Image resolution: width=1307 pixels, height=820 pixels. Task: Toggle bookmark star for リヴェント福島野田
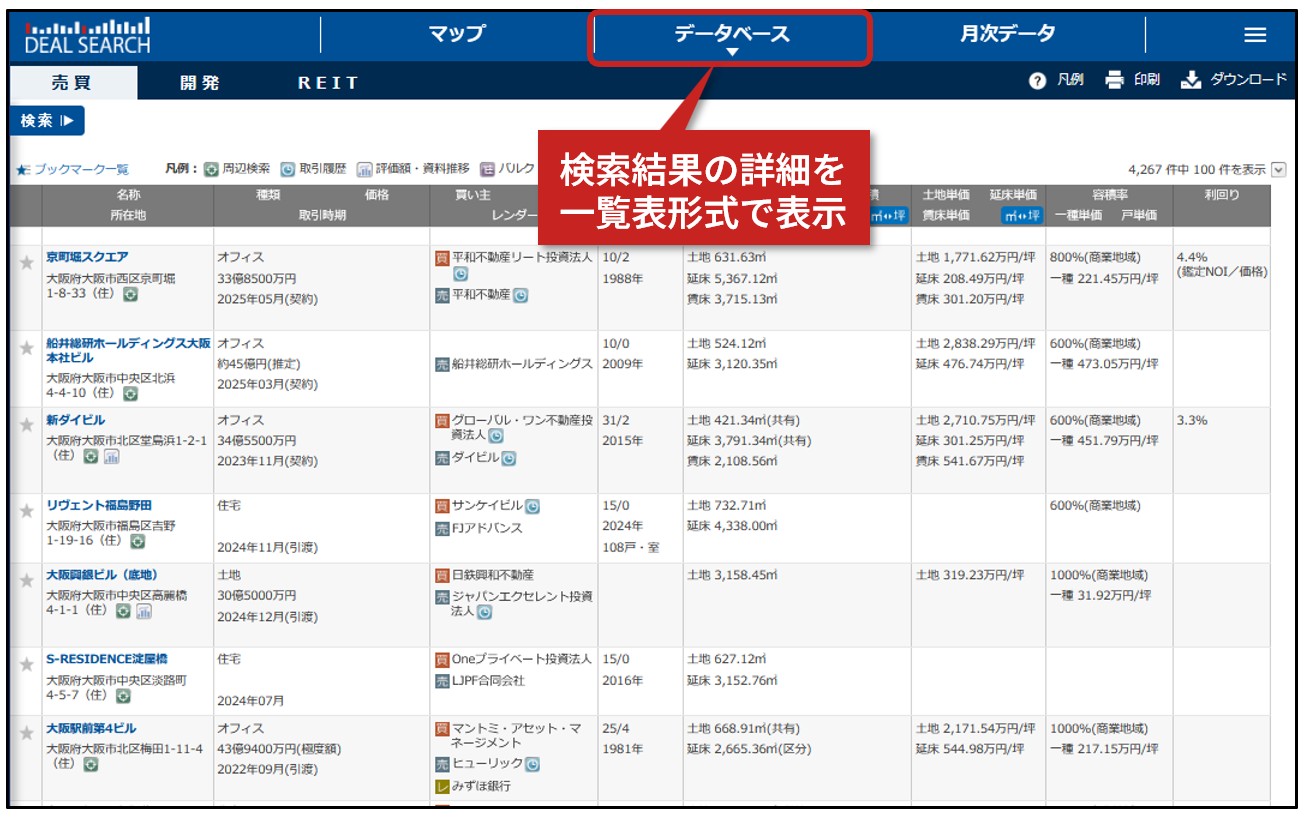27,511
